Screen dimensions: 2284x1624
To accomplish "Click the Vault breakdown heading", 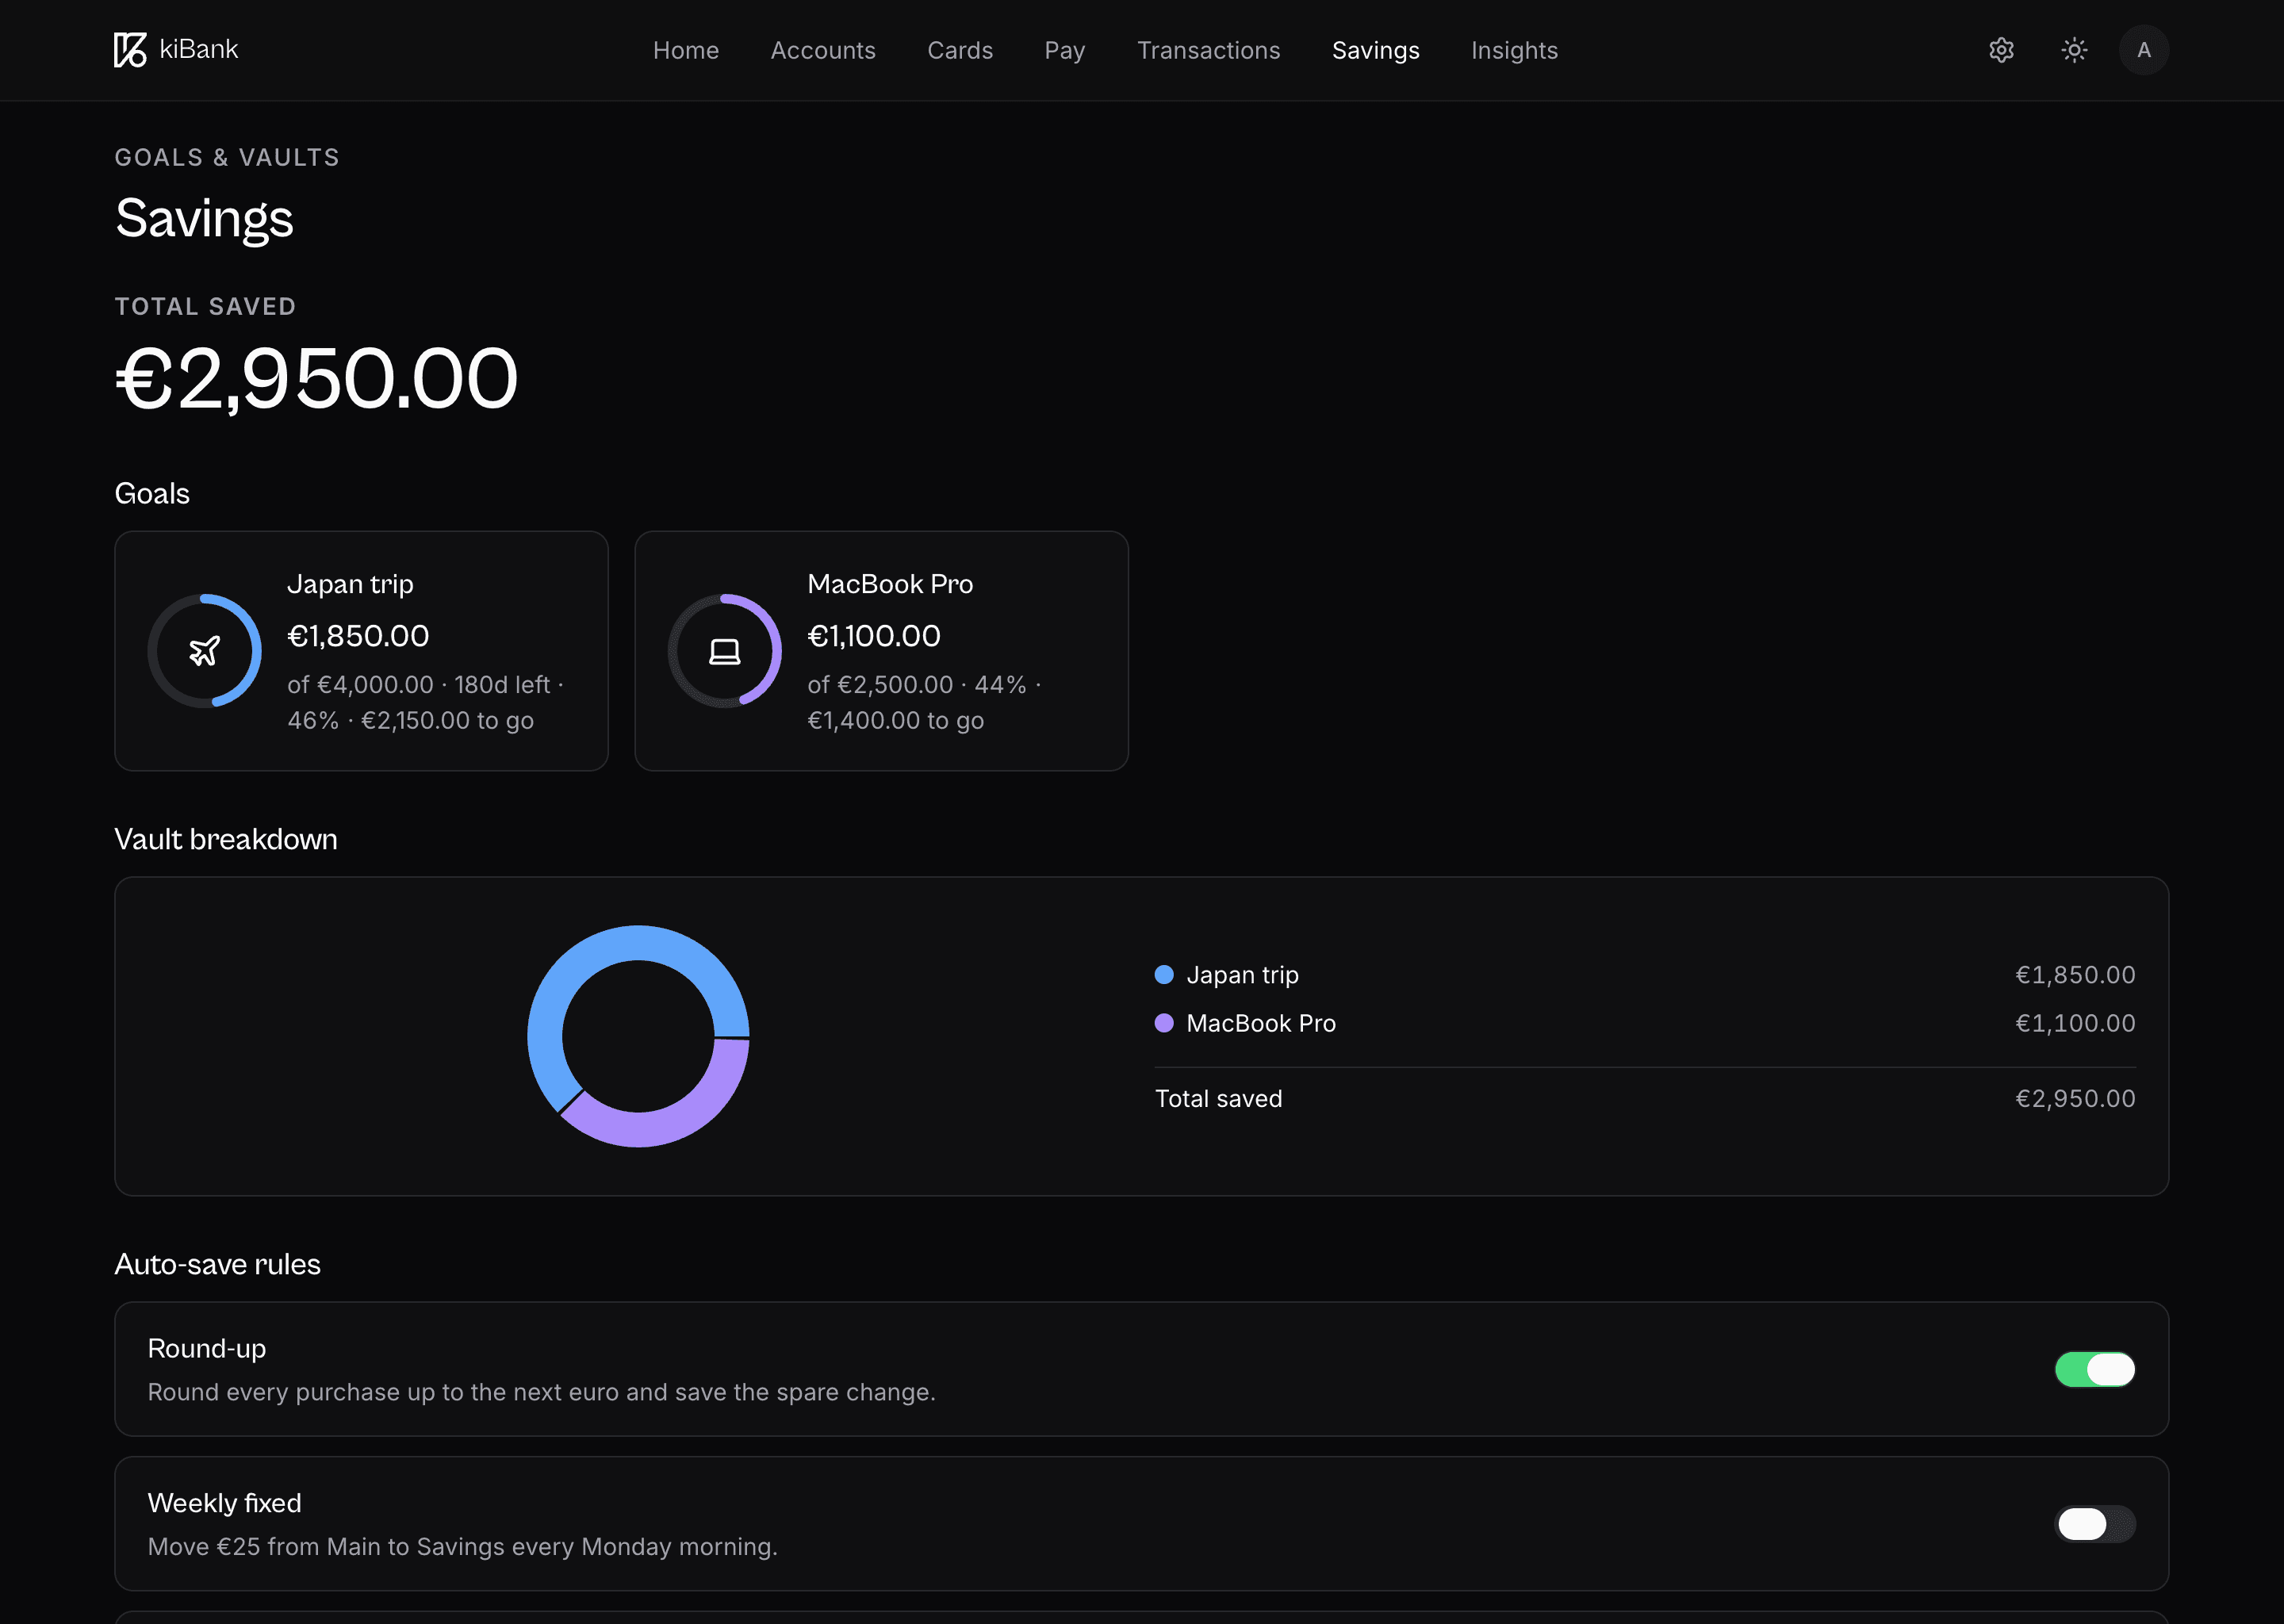I will 226,839.
